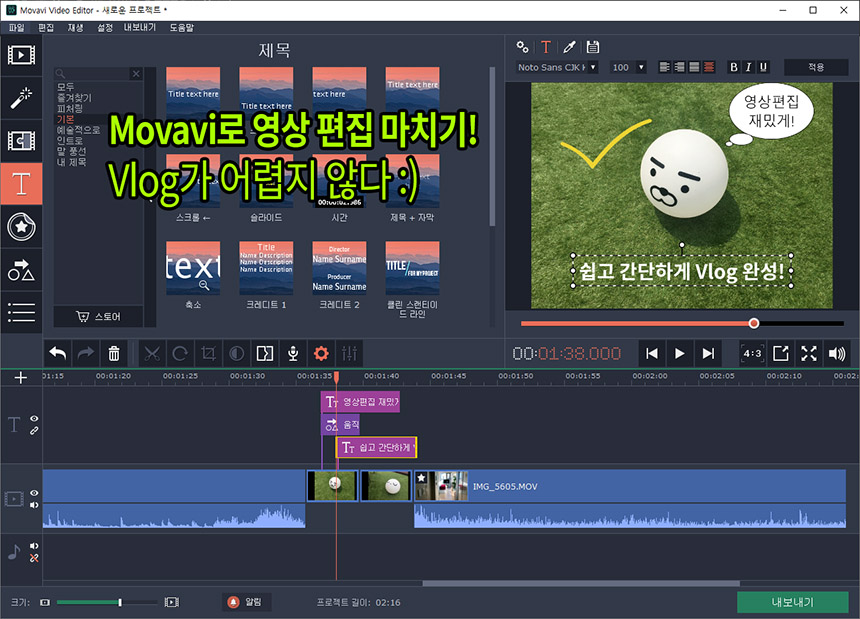Screen dimensions: 860x619
Task: Clear the title search field X
Action: point(136,73)
